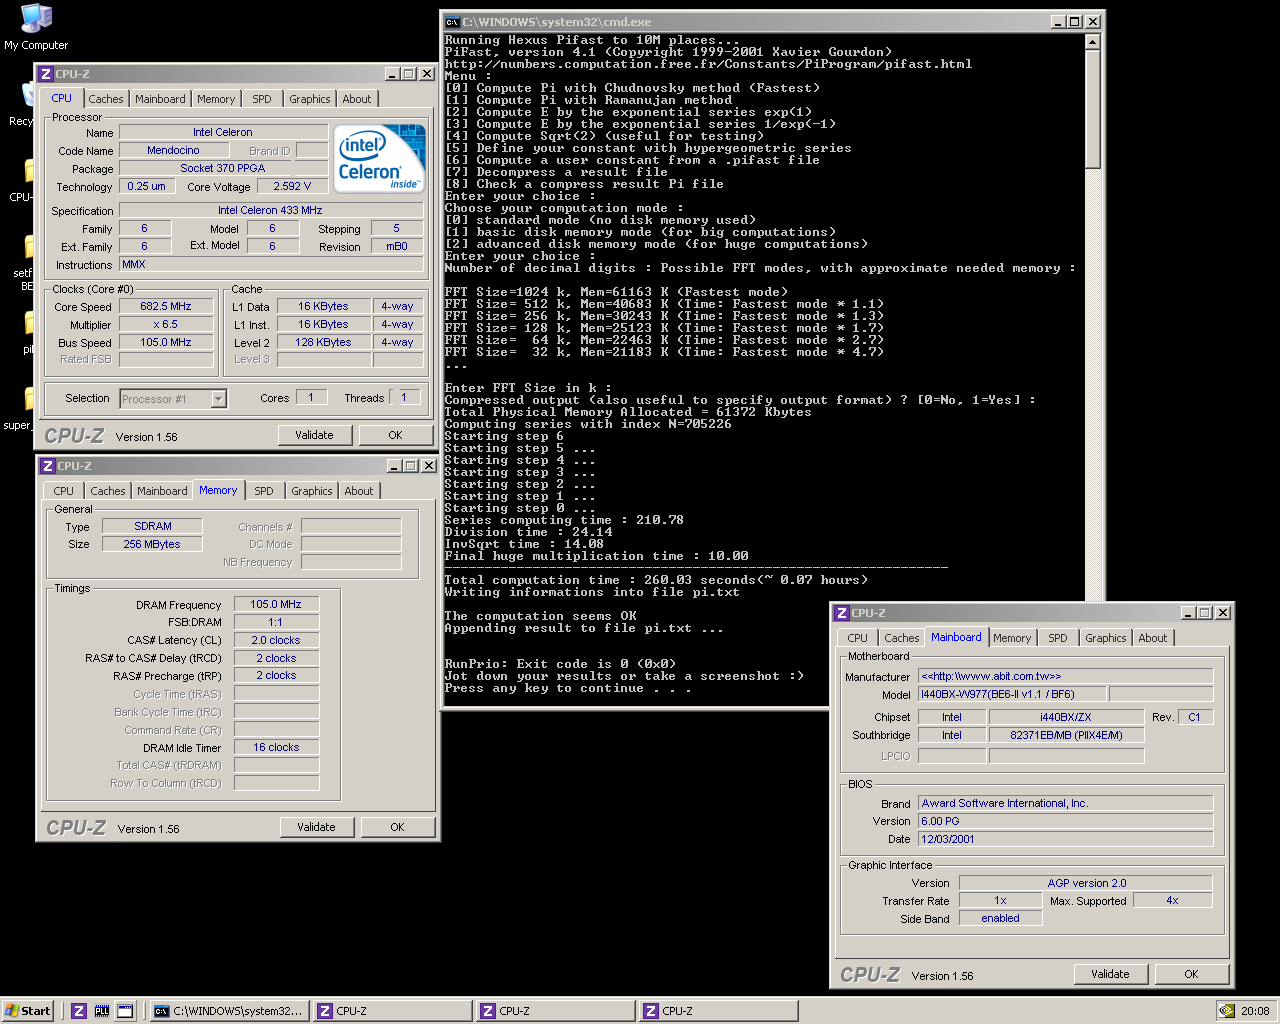Image resolution: width=1280 pixels, height=1024 pixels.
Task: Click the Level 2 128 KBytes value
Action: (323, 342)
